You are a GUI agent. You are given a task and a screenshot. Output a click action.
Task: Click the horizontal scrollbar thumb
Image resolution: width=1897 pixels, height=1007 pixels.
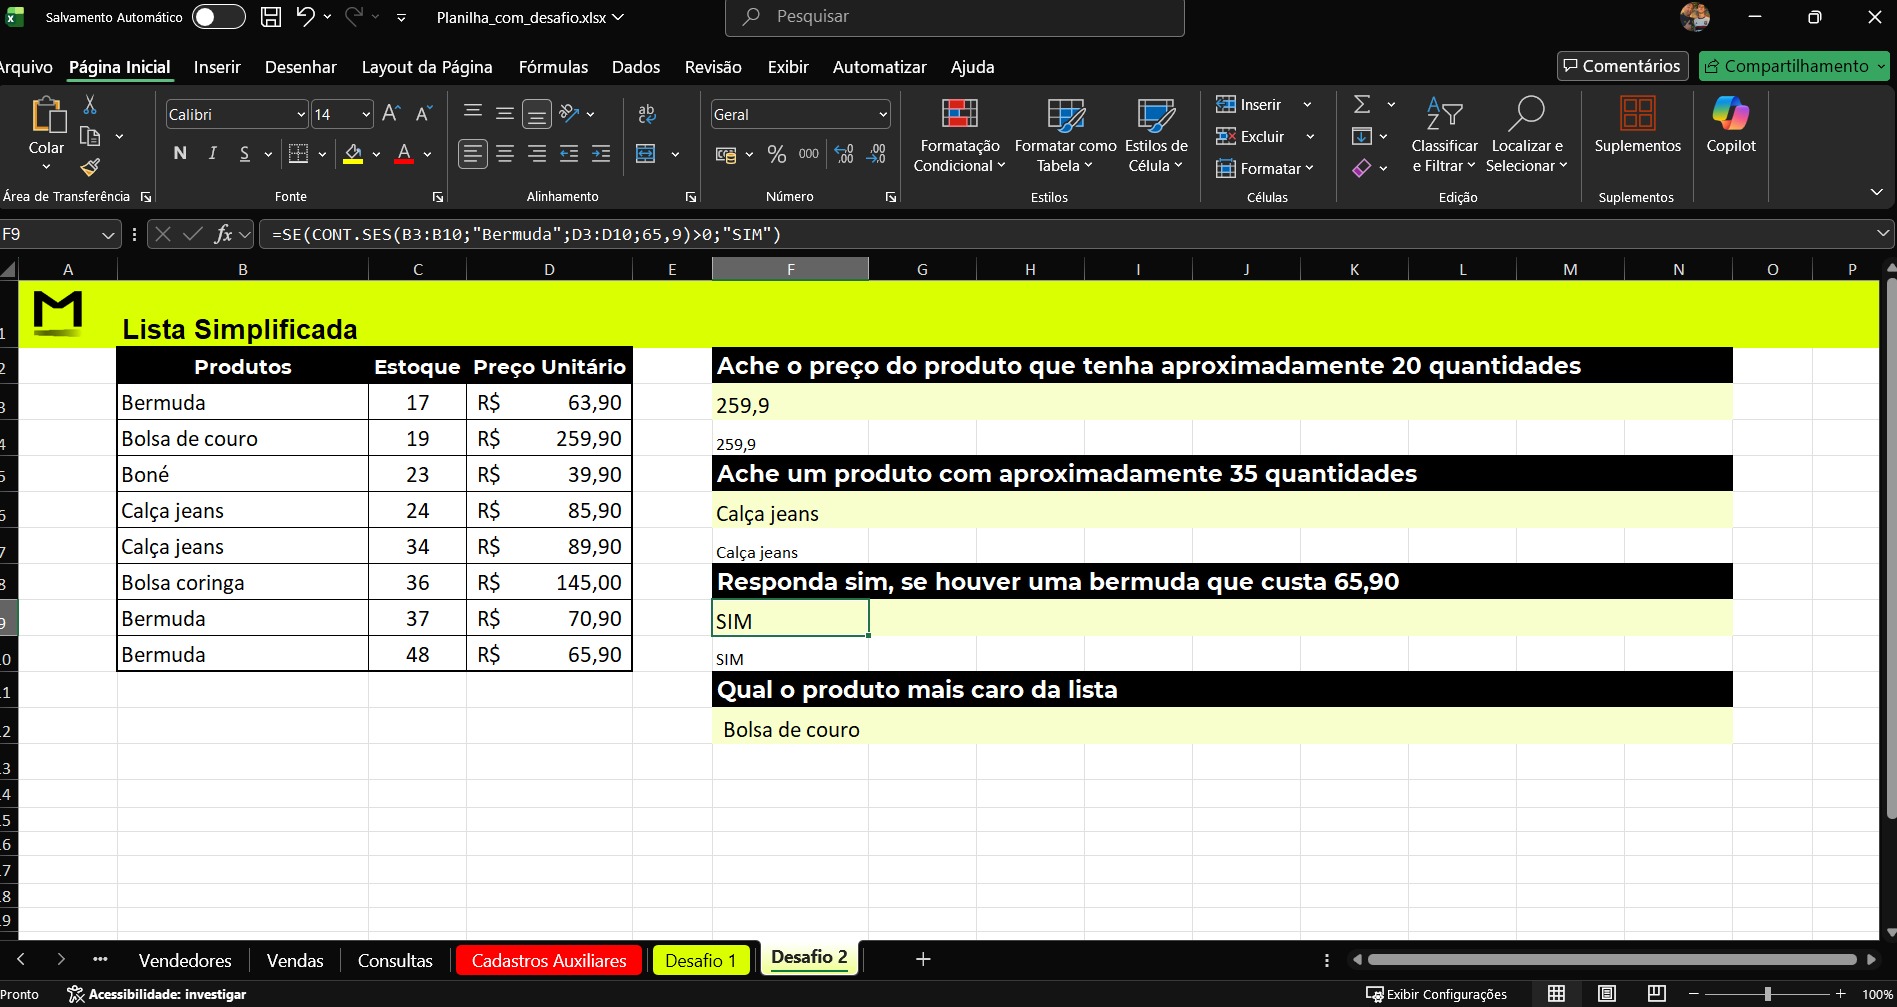[1612, 959]
